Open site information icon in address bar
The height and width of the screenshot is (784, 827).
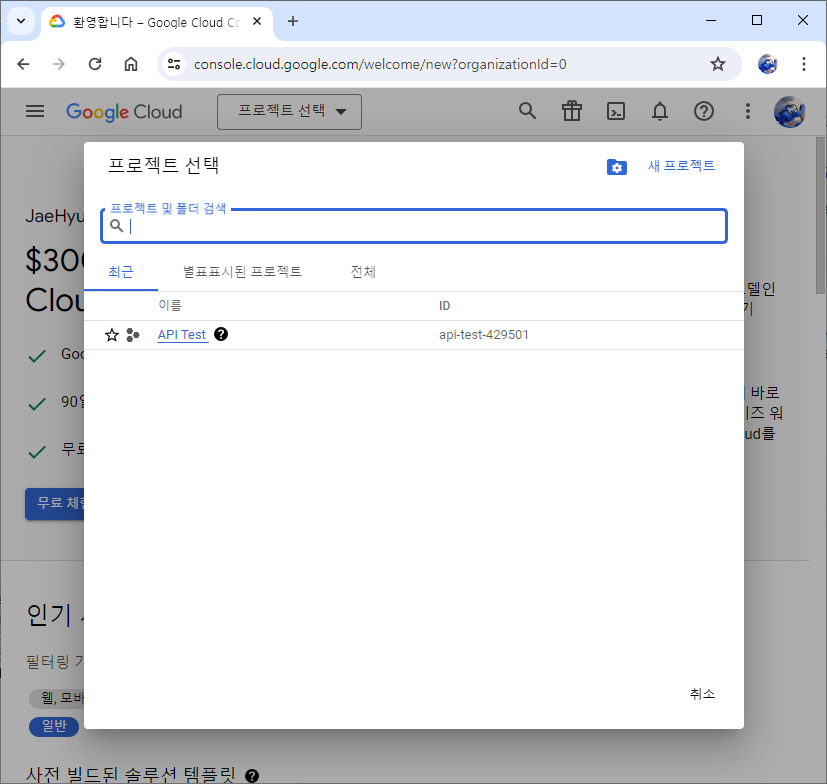tap(174, 64)
